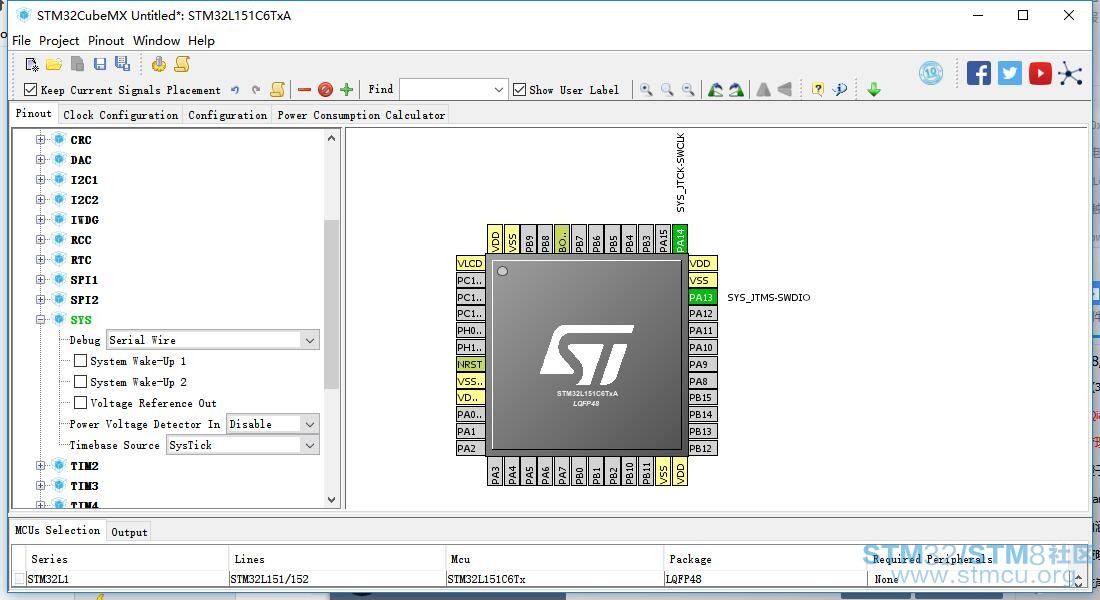This screenshot has width=1100, height=600.
Task: Expand the CRC tree node
Action: (41, 140)
